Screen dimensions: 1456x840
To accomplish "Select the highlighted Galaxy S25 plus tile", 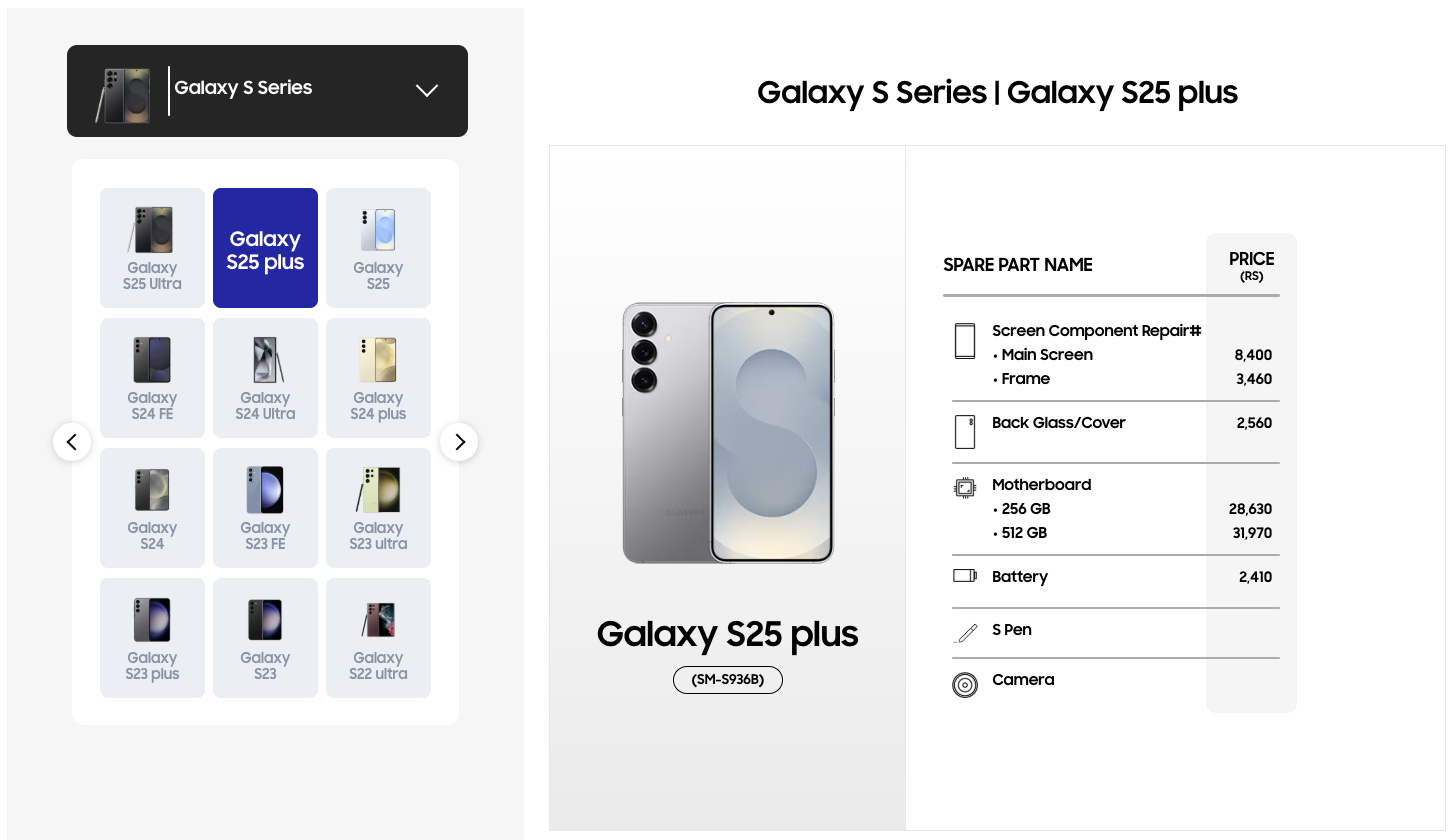I will pos(265,248).
